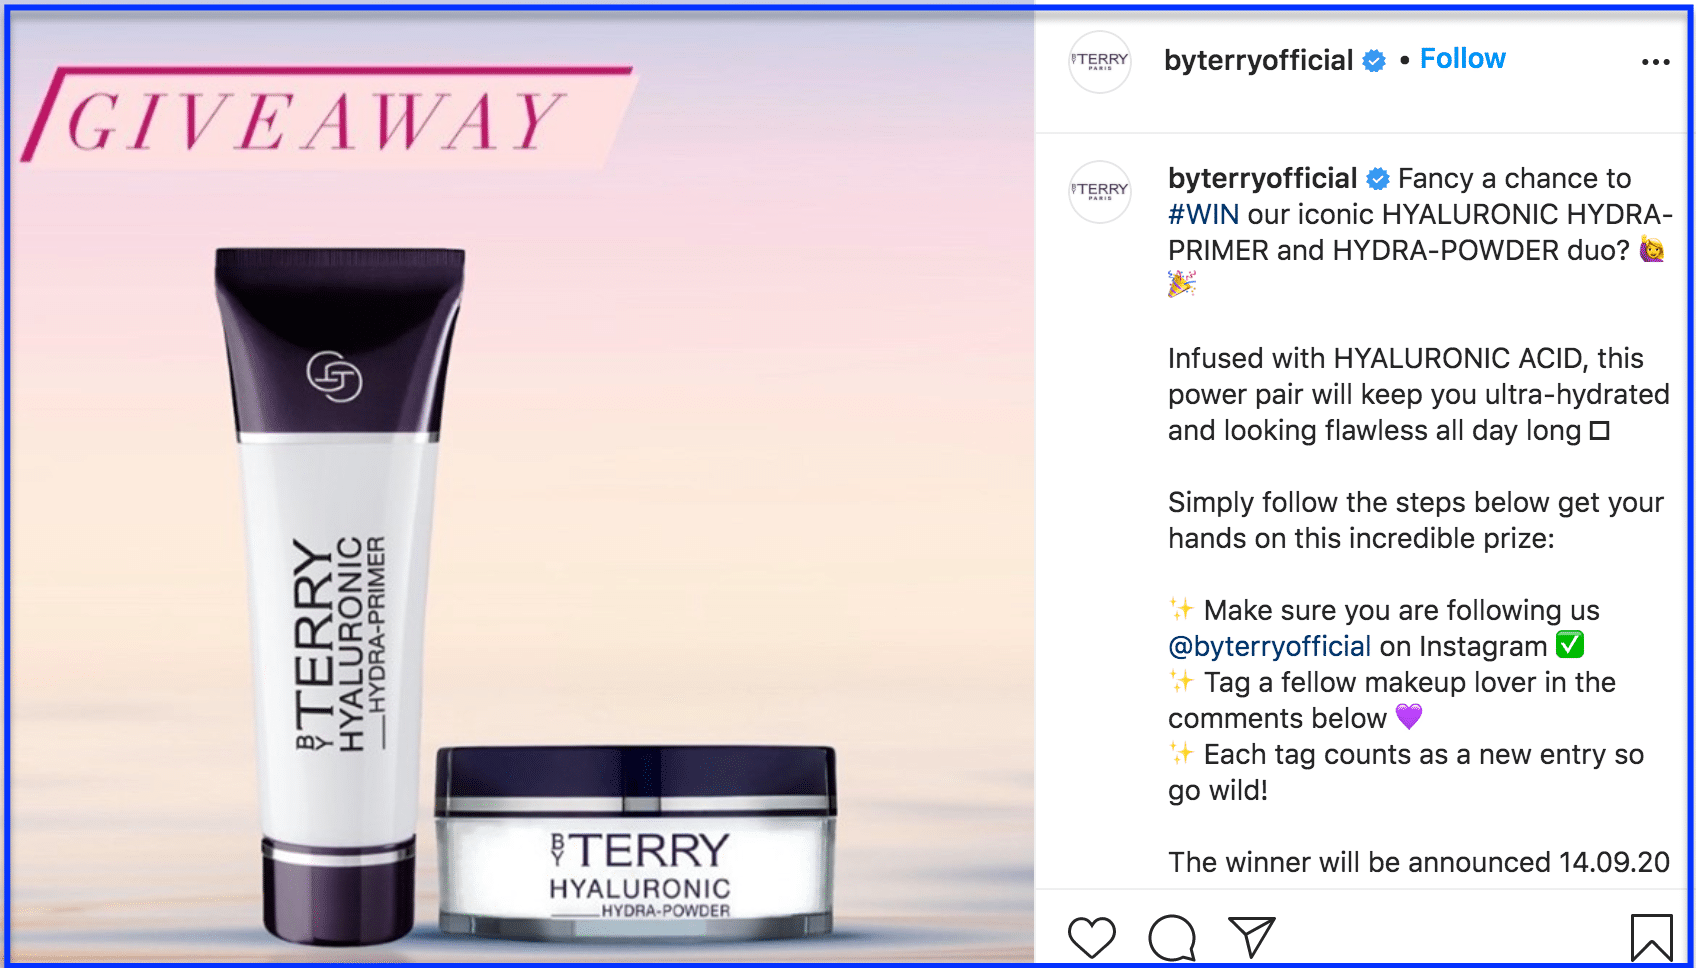Click the Hydra-Powder jar in image

coord(636,842)
